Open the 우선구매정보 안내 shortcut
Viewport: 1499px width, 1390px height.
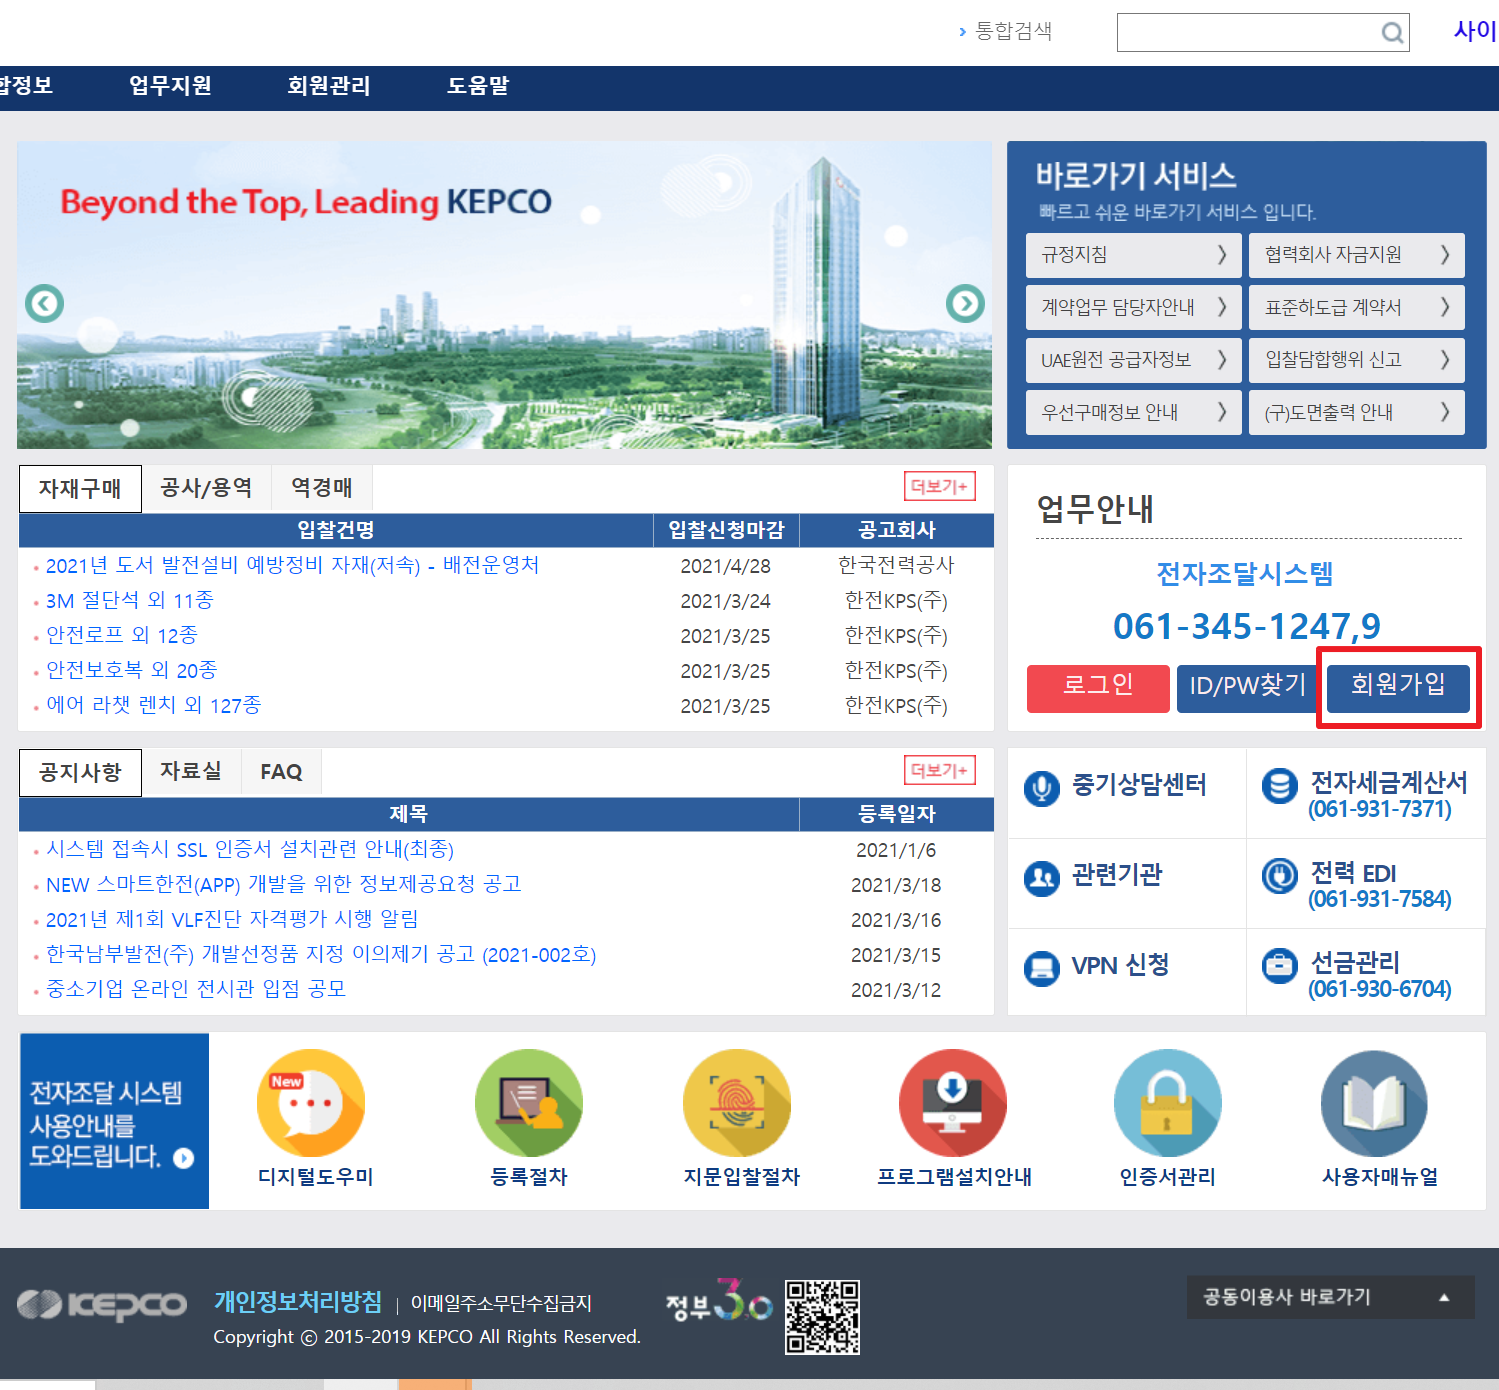(x=1133, y=412)
